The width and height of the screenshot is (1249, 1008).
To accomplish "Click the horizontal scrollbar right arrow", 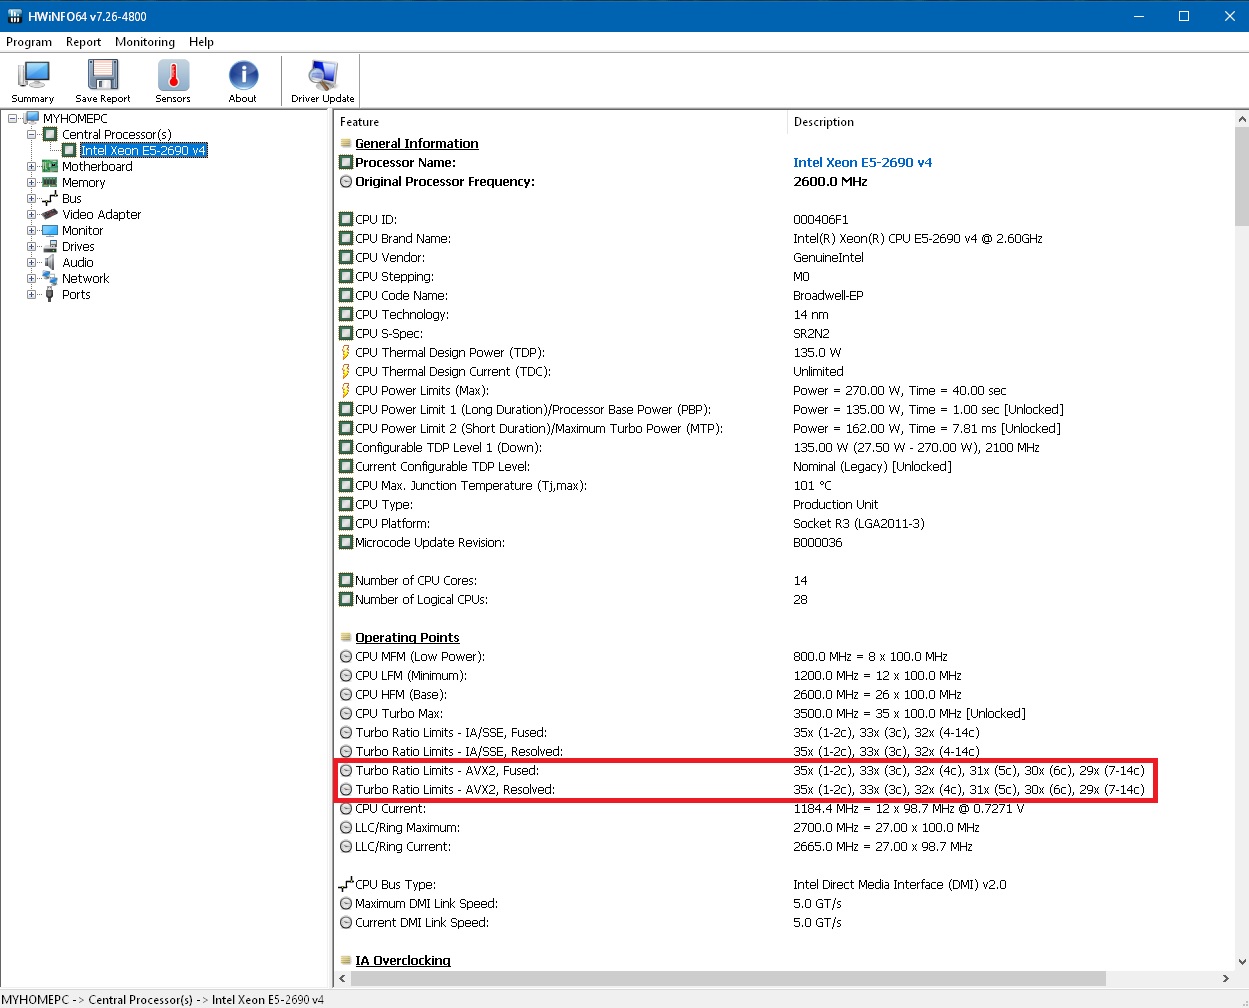I will [1226, 978].
